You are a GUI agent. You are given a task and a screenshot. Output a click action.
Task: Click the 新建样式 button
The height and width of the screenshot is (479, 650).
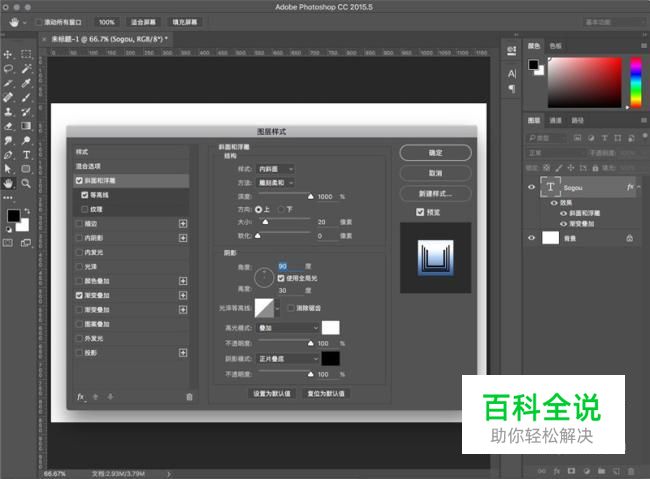click(435, 194)
